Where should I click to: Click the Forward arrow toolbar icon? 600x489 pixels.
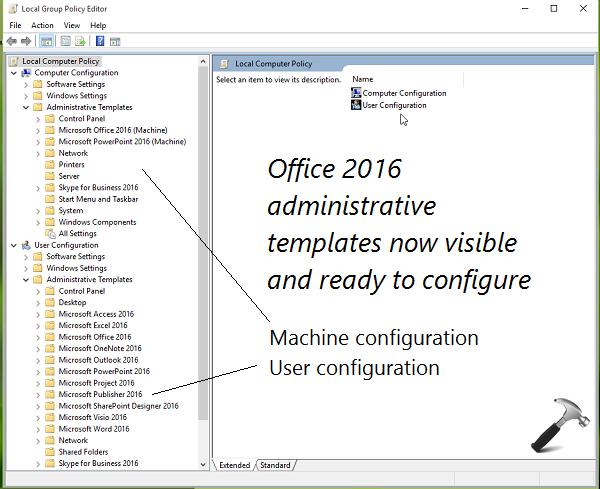(26, 41)
